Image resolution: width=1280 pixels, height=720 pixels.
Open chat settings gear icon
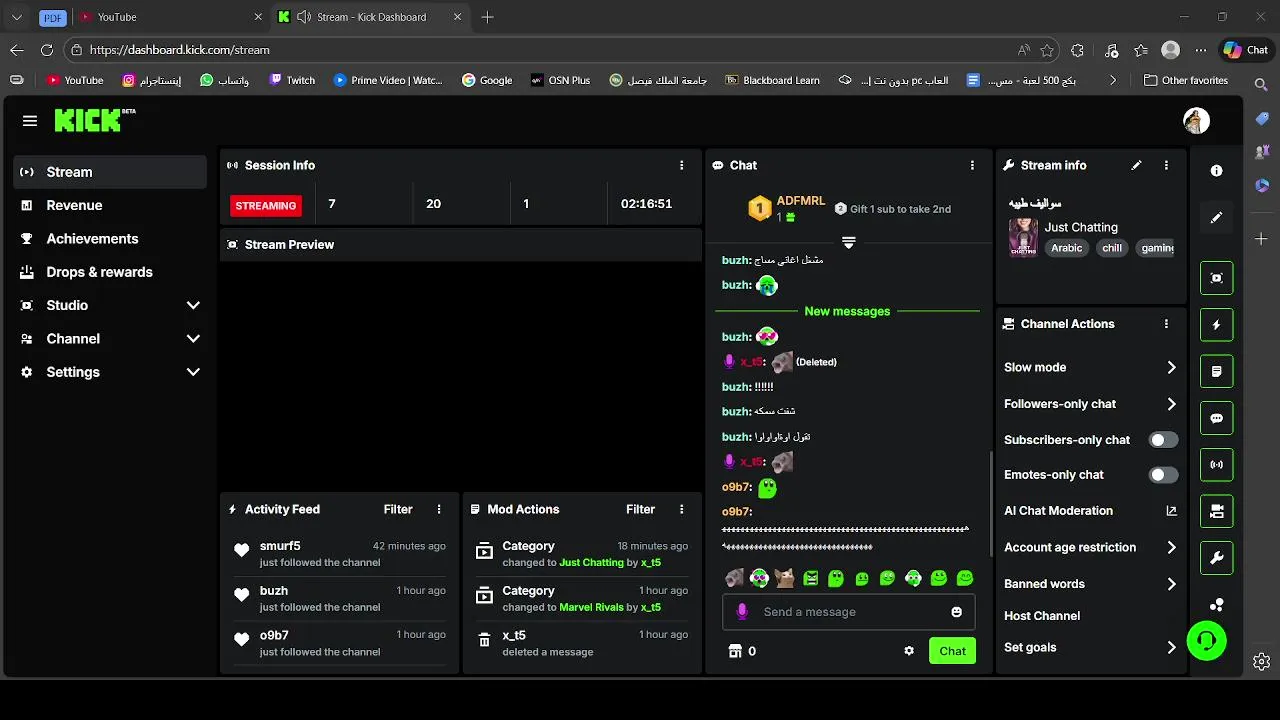click(x=909, y=651)
